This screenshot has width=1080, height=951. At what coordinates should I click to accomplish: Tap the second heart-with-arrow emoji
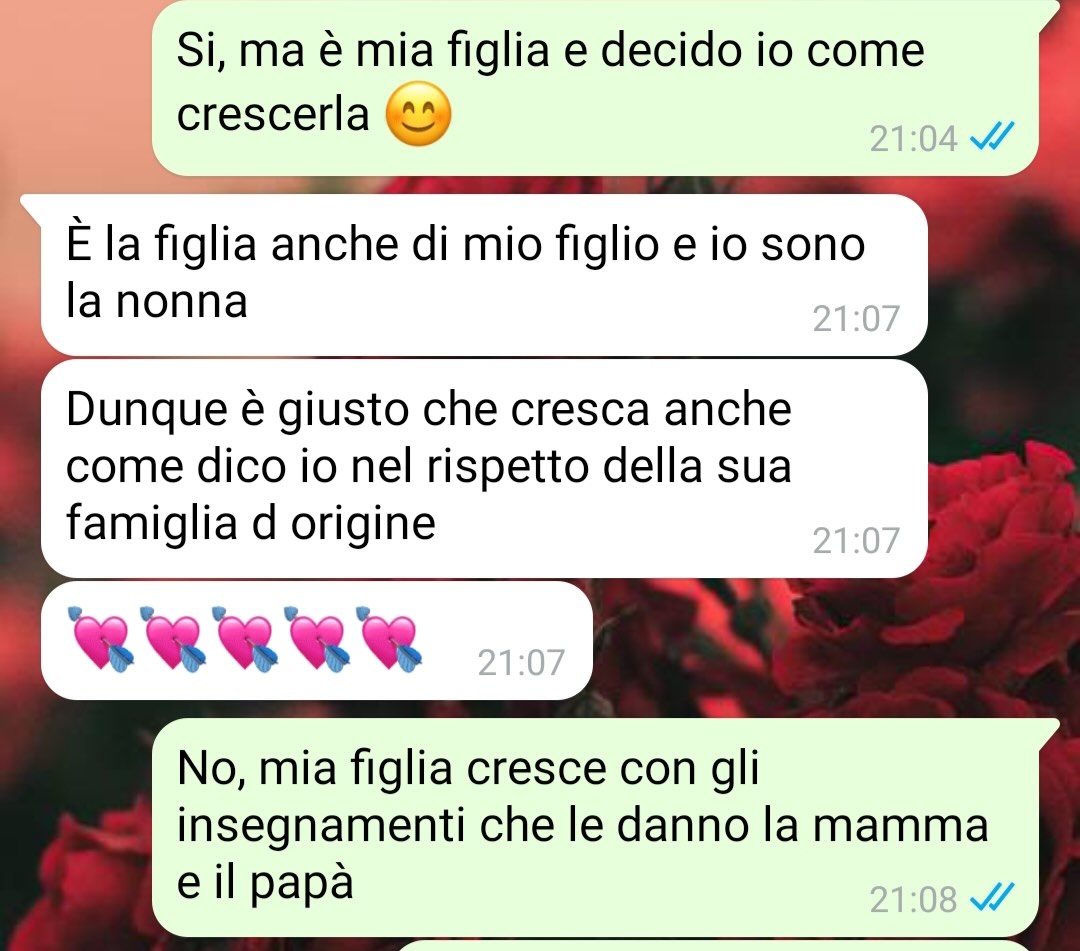(174, 638)
